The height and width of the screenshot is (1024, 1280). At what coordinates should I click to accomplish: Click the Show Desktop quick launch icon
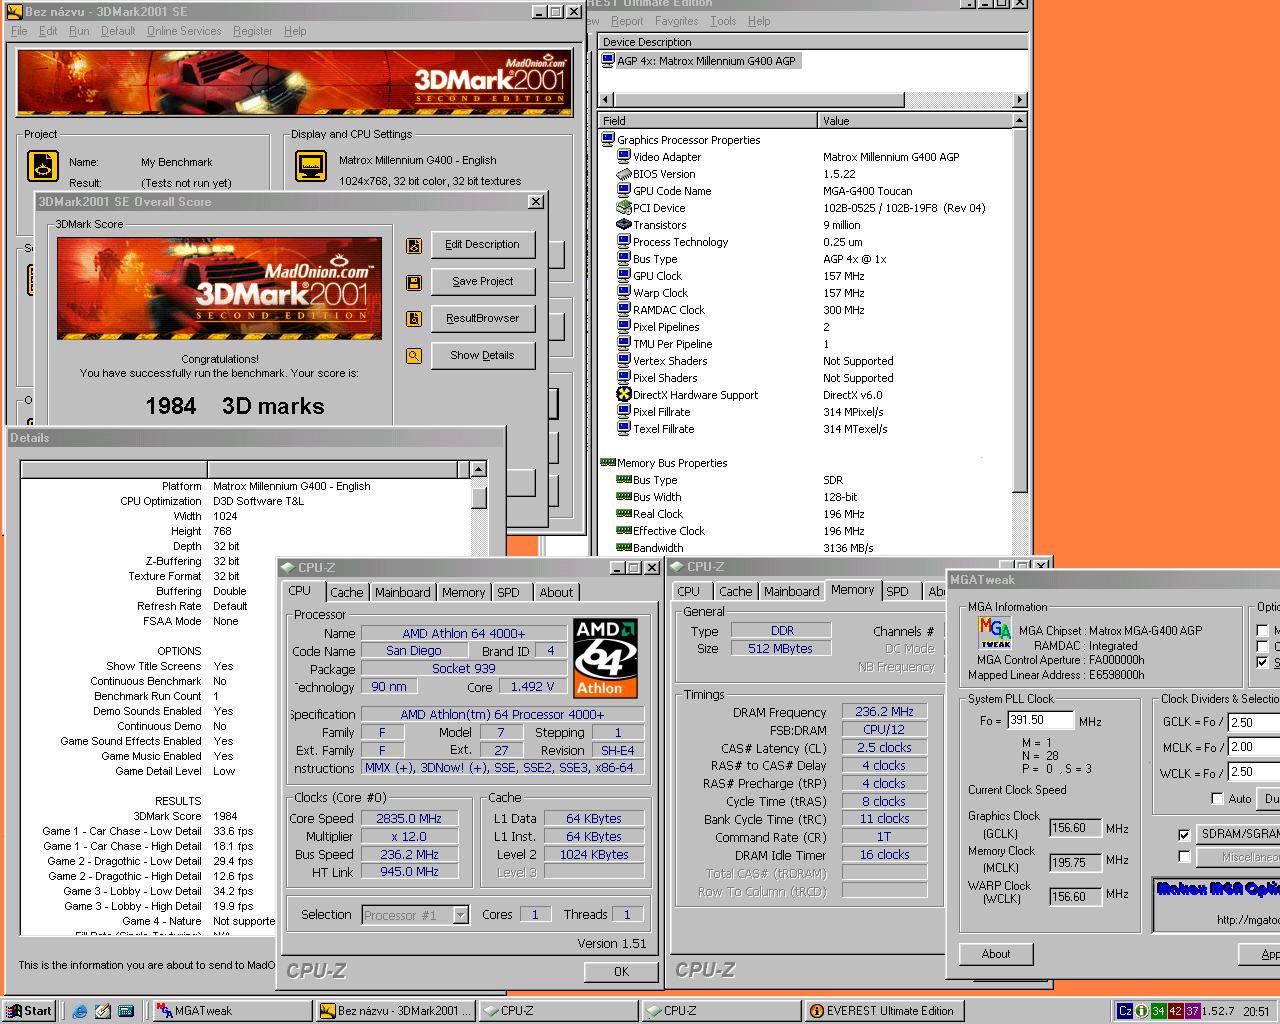pos(102,1011)
